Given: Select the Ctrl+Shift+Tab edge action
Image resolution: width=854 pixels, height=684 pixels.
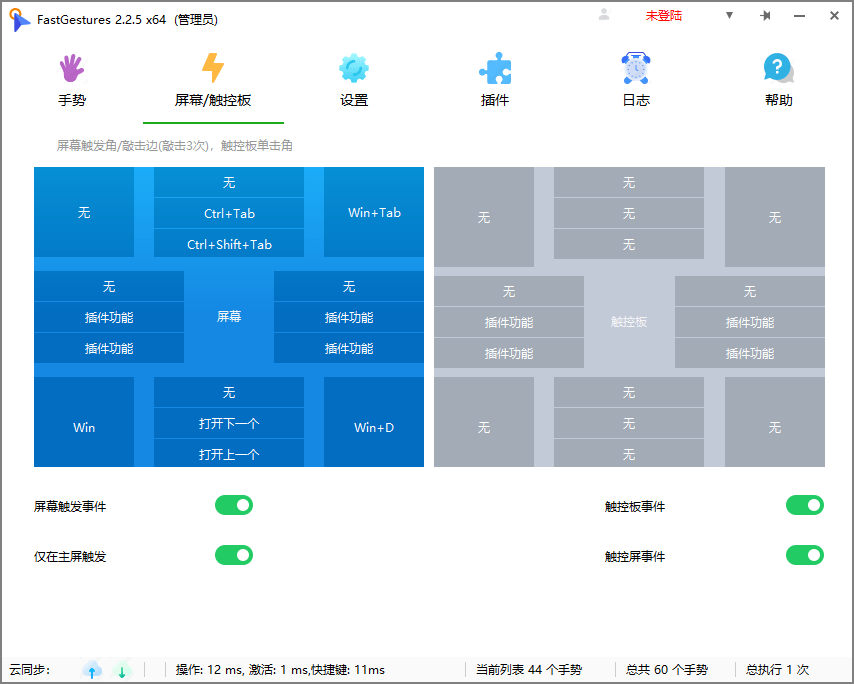Looking at the screenshot, I should tap(229, 244).
